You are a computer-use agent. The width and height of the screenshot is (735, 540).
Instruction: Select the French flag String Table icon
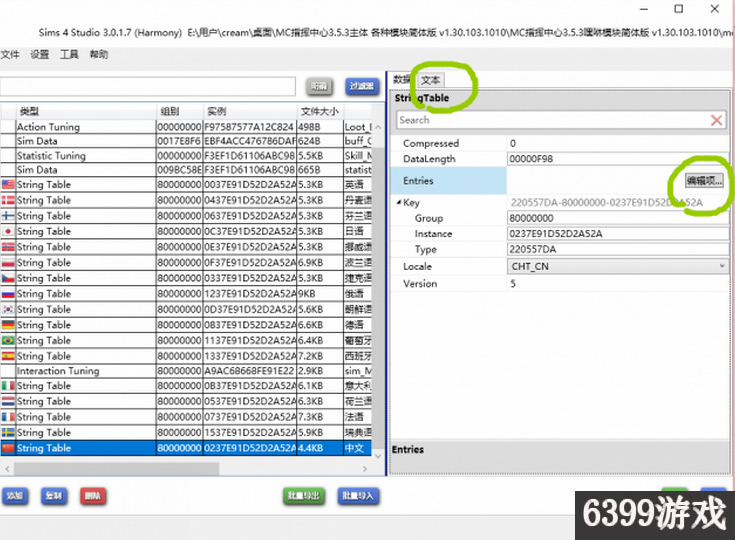pos(8,417)
